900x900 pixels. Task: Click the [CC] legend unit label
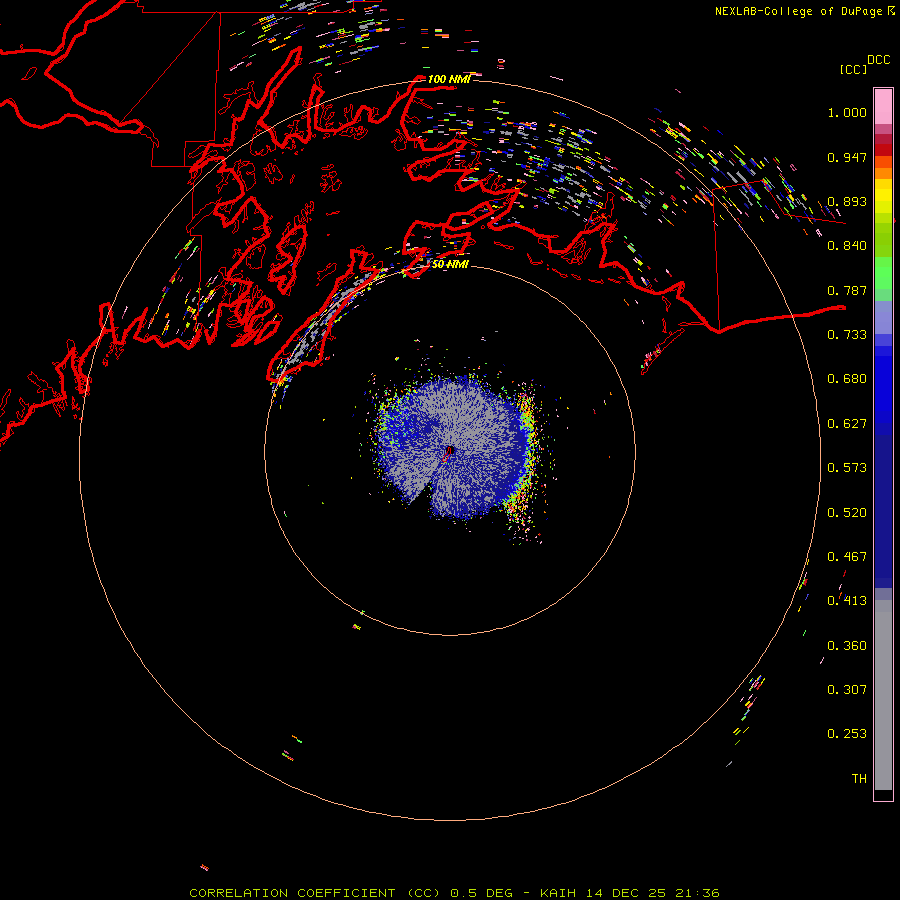(x=853, y=69)
